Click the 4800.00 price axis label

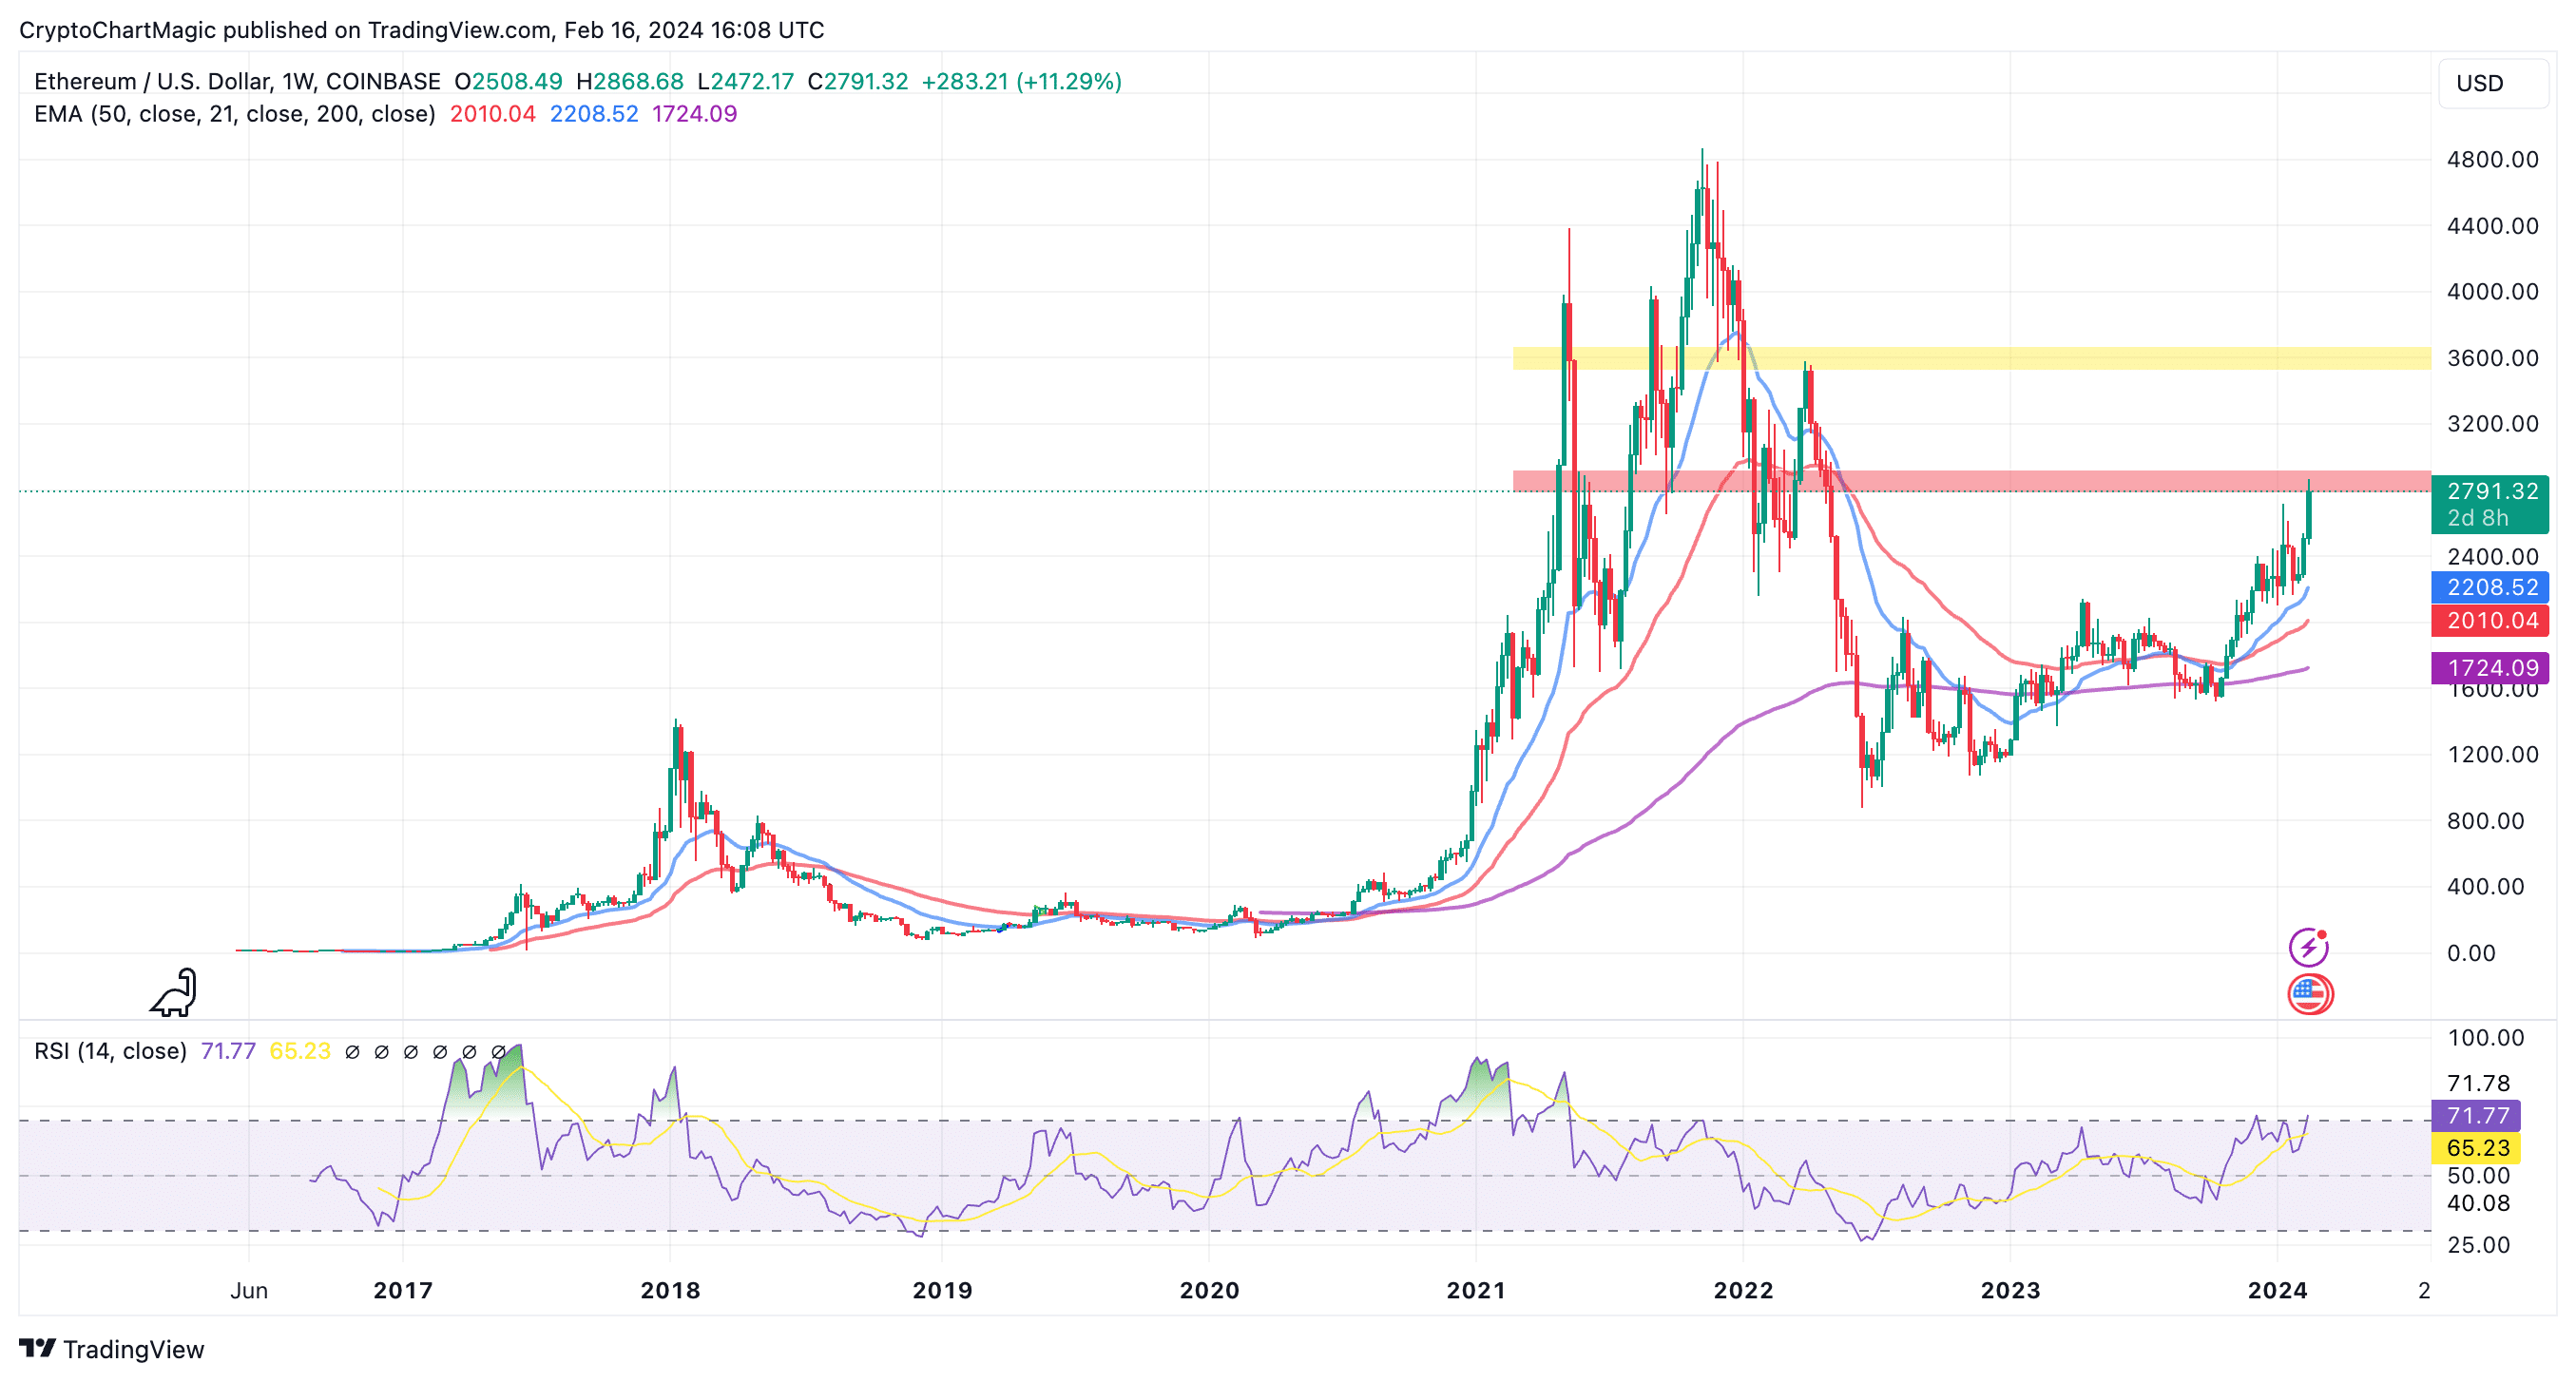(x=2492, y=159)
